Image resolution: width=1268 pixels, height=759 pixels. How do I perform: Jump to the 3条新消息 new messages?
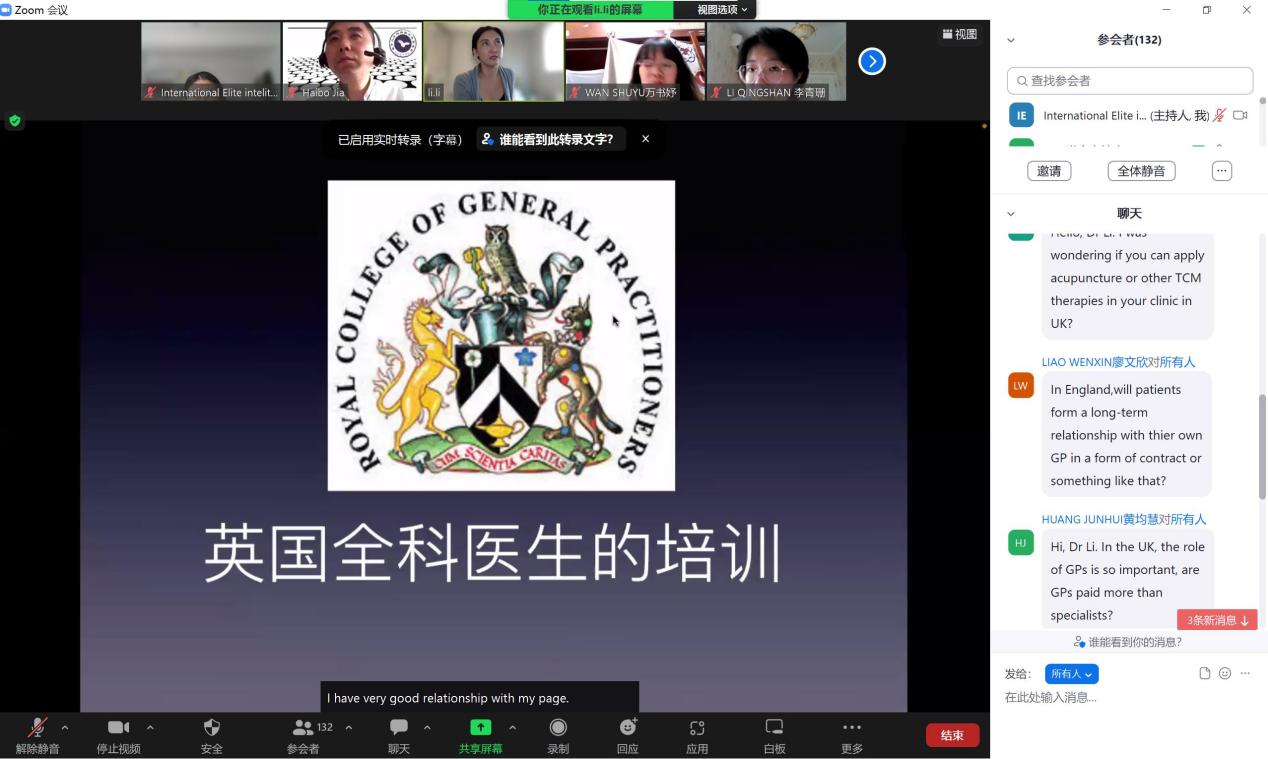click(x=1217, y=620)
